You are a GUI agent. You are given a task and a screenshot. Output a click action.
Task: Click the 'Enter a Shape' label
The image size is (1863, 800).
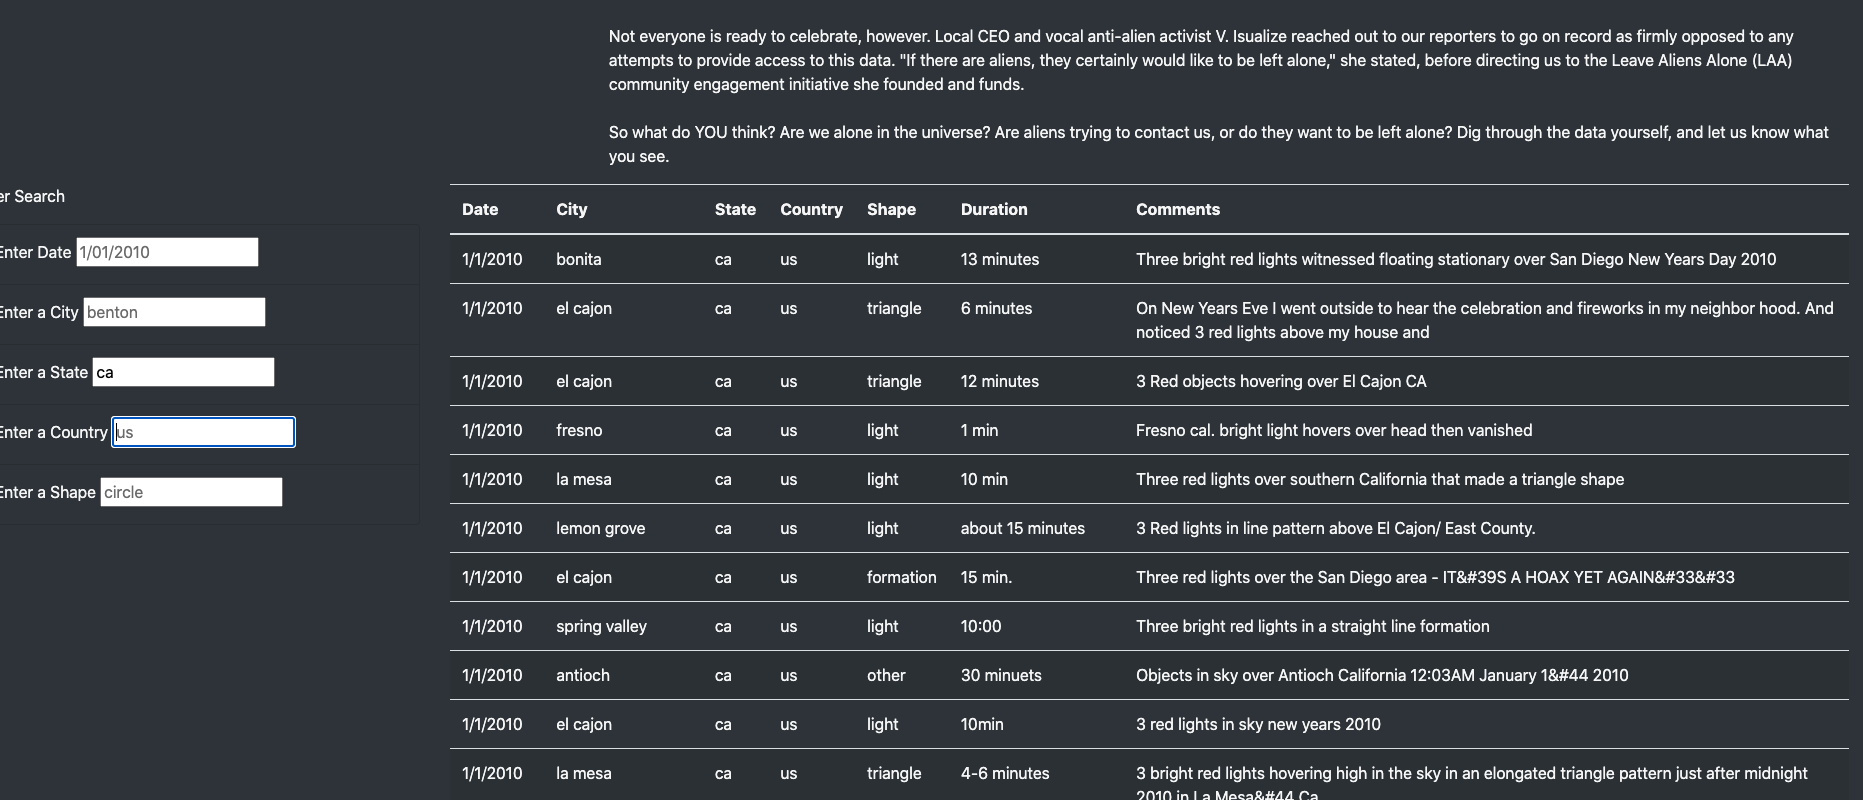coord(48,492)
